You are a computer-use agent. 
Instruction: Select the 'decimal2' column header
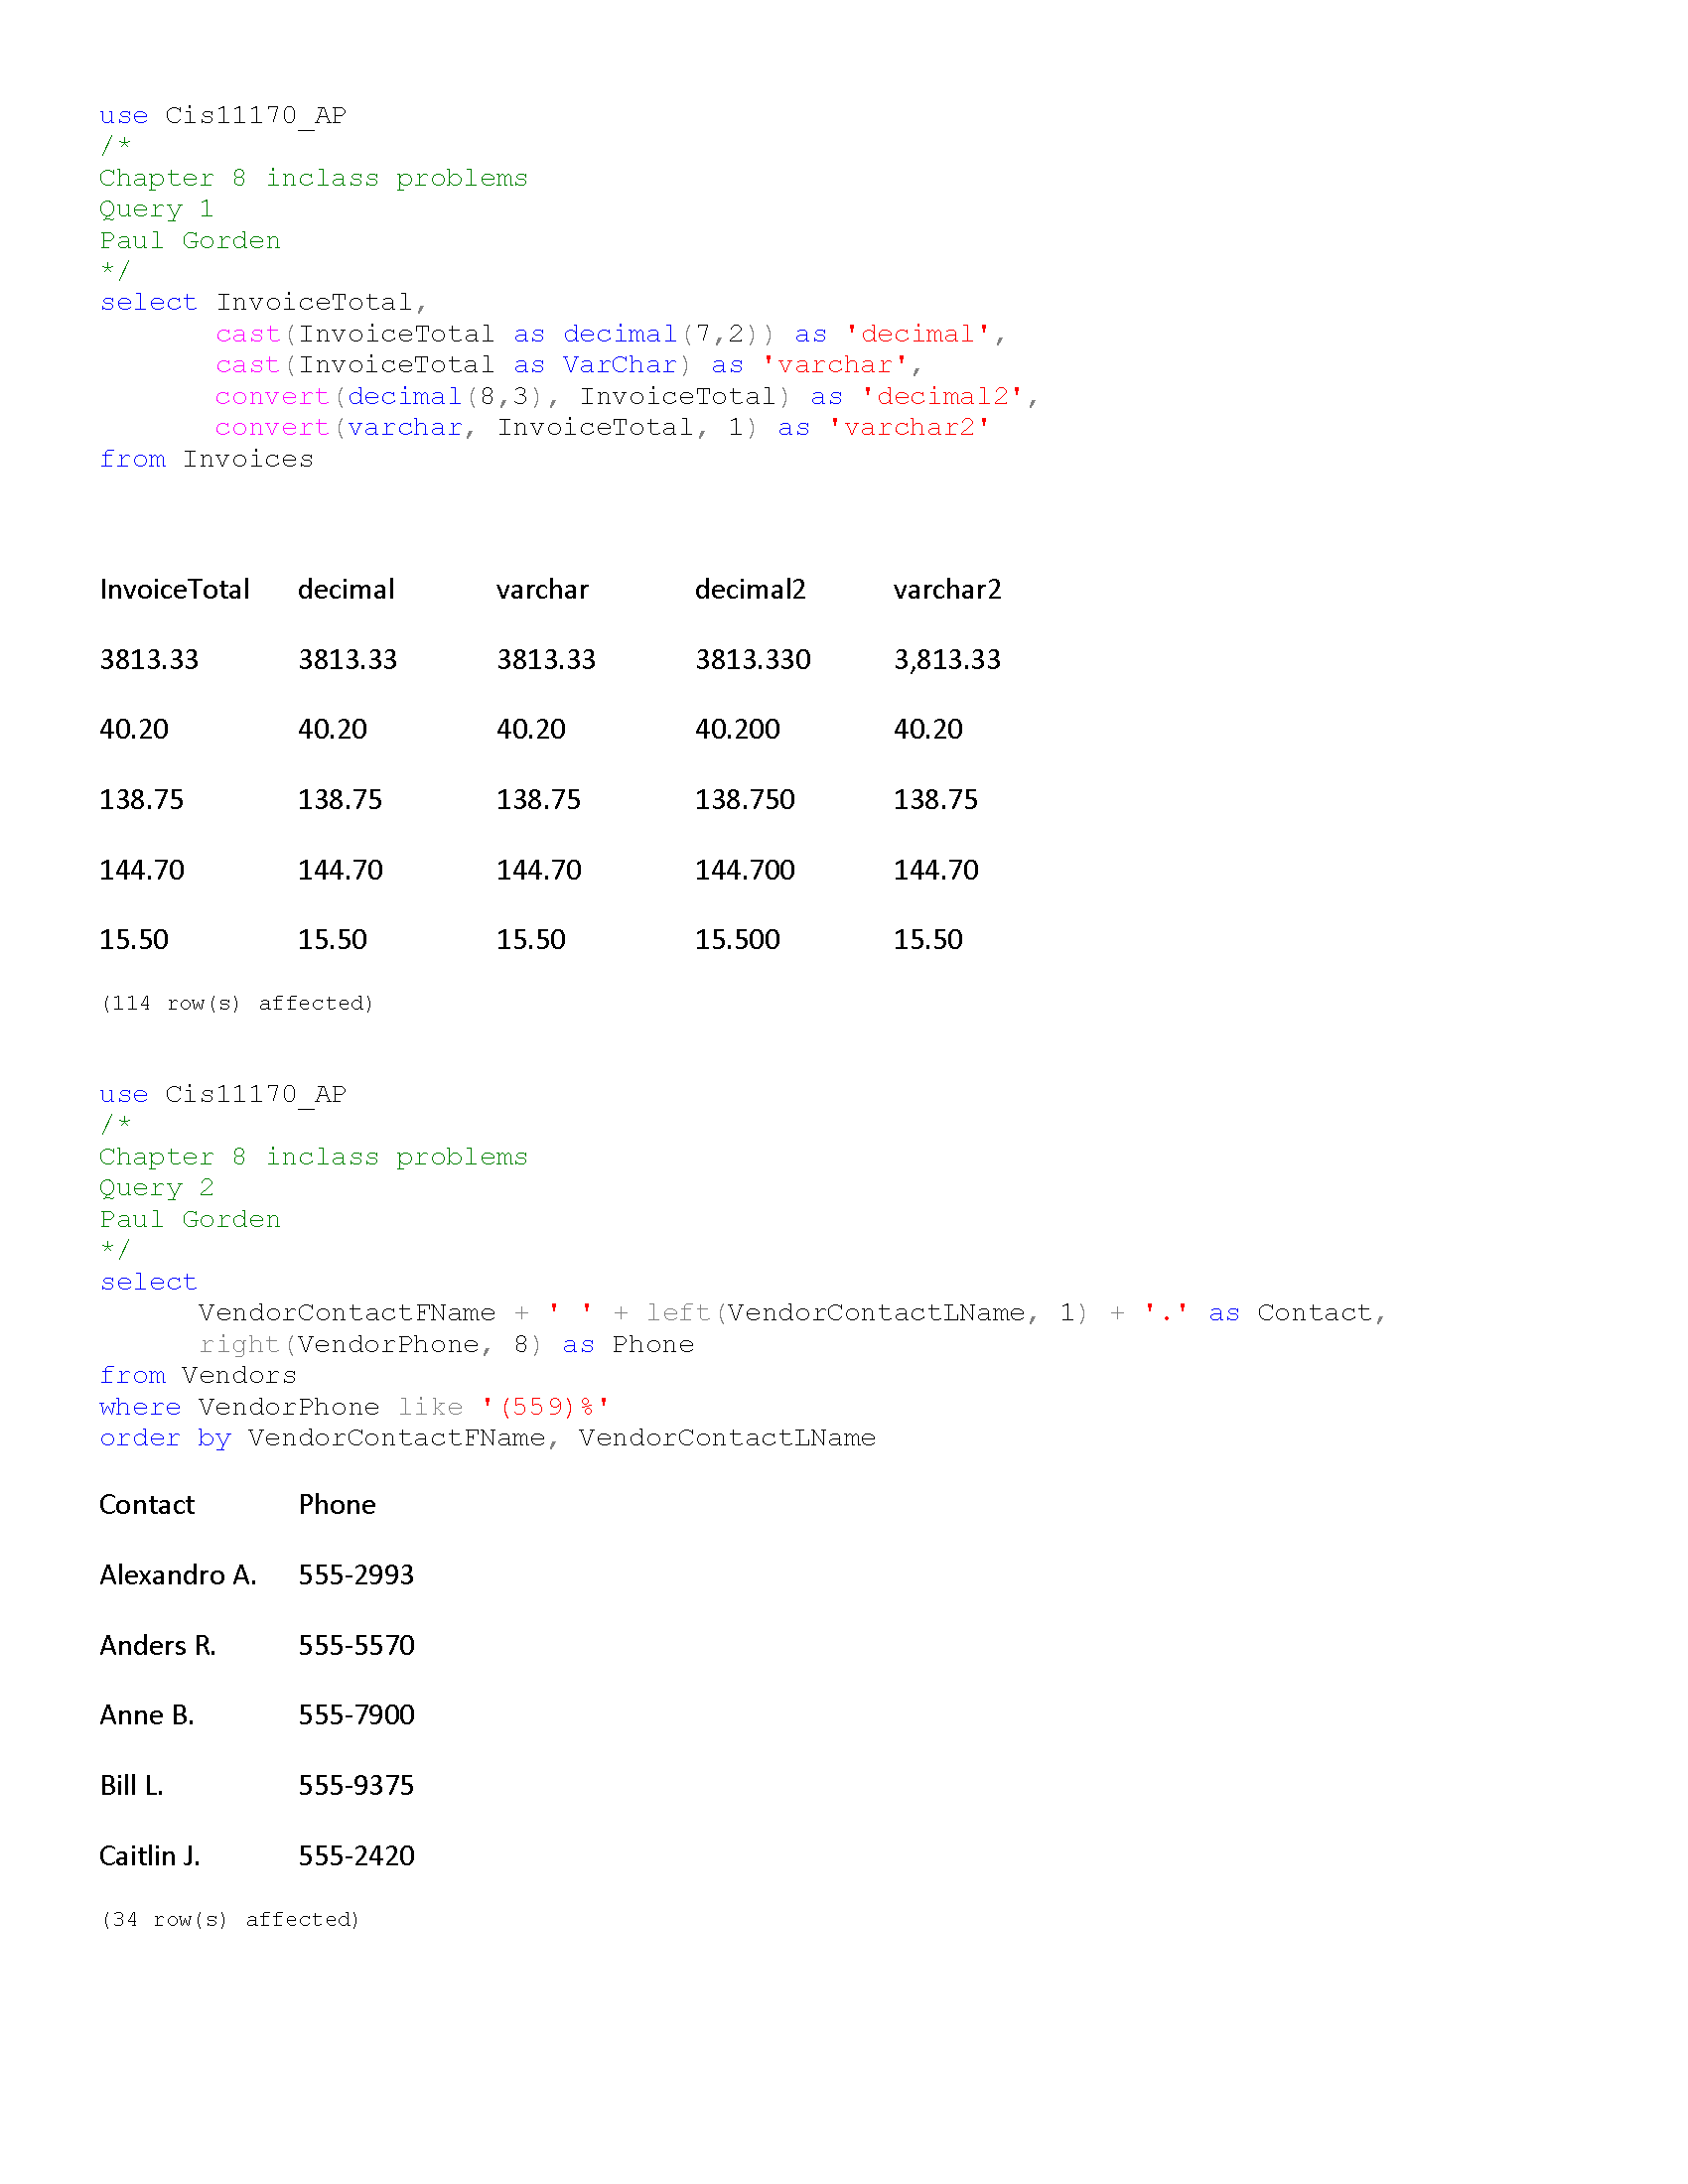(x=750, y=590)
